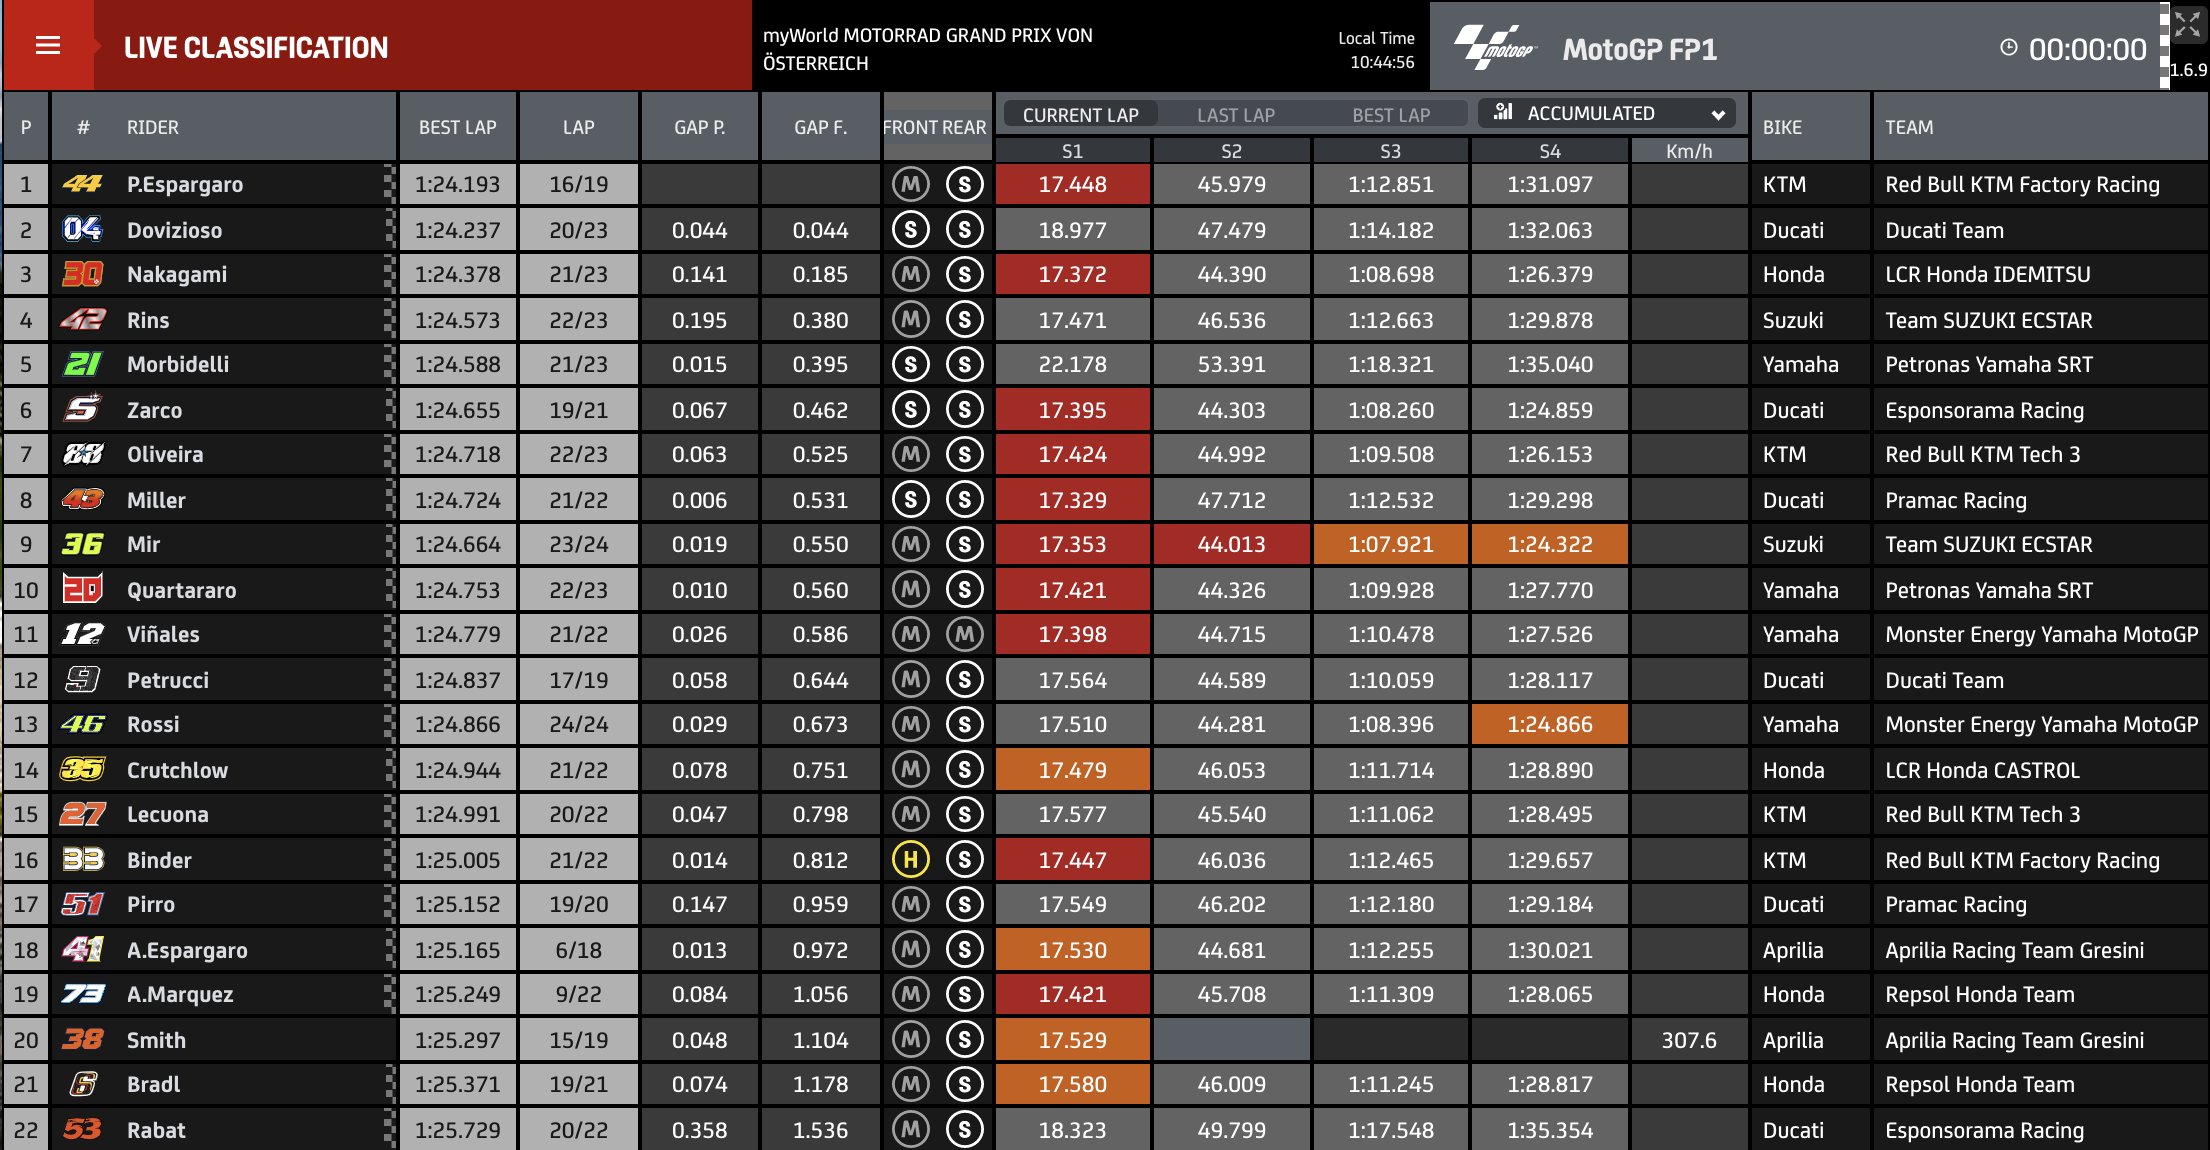Image resolution: width=2210 pixels, height=1150 pixels.
Task: Select rider name Dovizioso
Action: [174, 230]
